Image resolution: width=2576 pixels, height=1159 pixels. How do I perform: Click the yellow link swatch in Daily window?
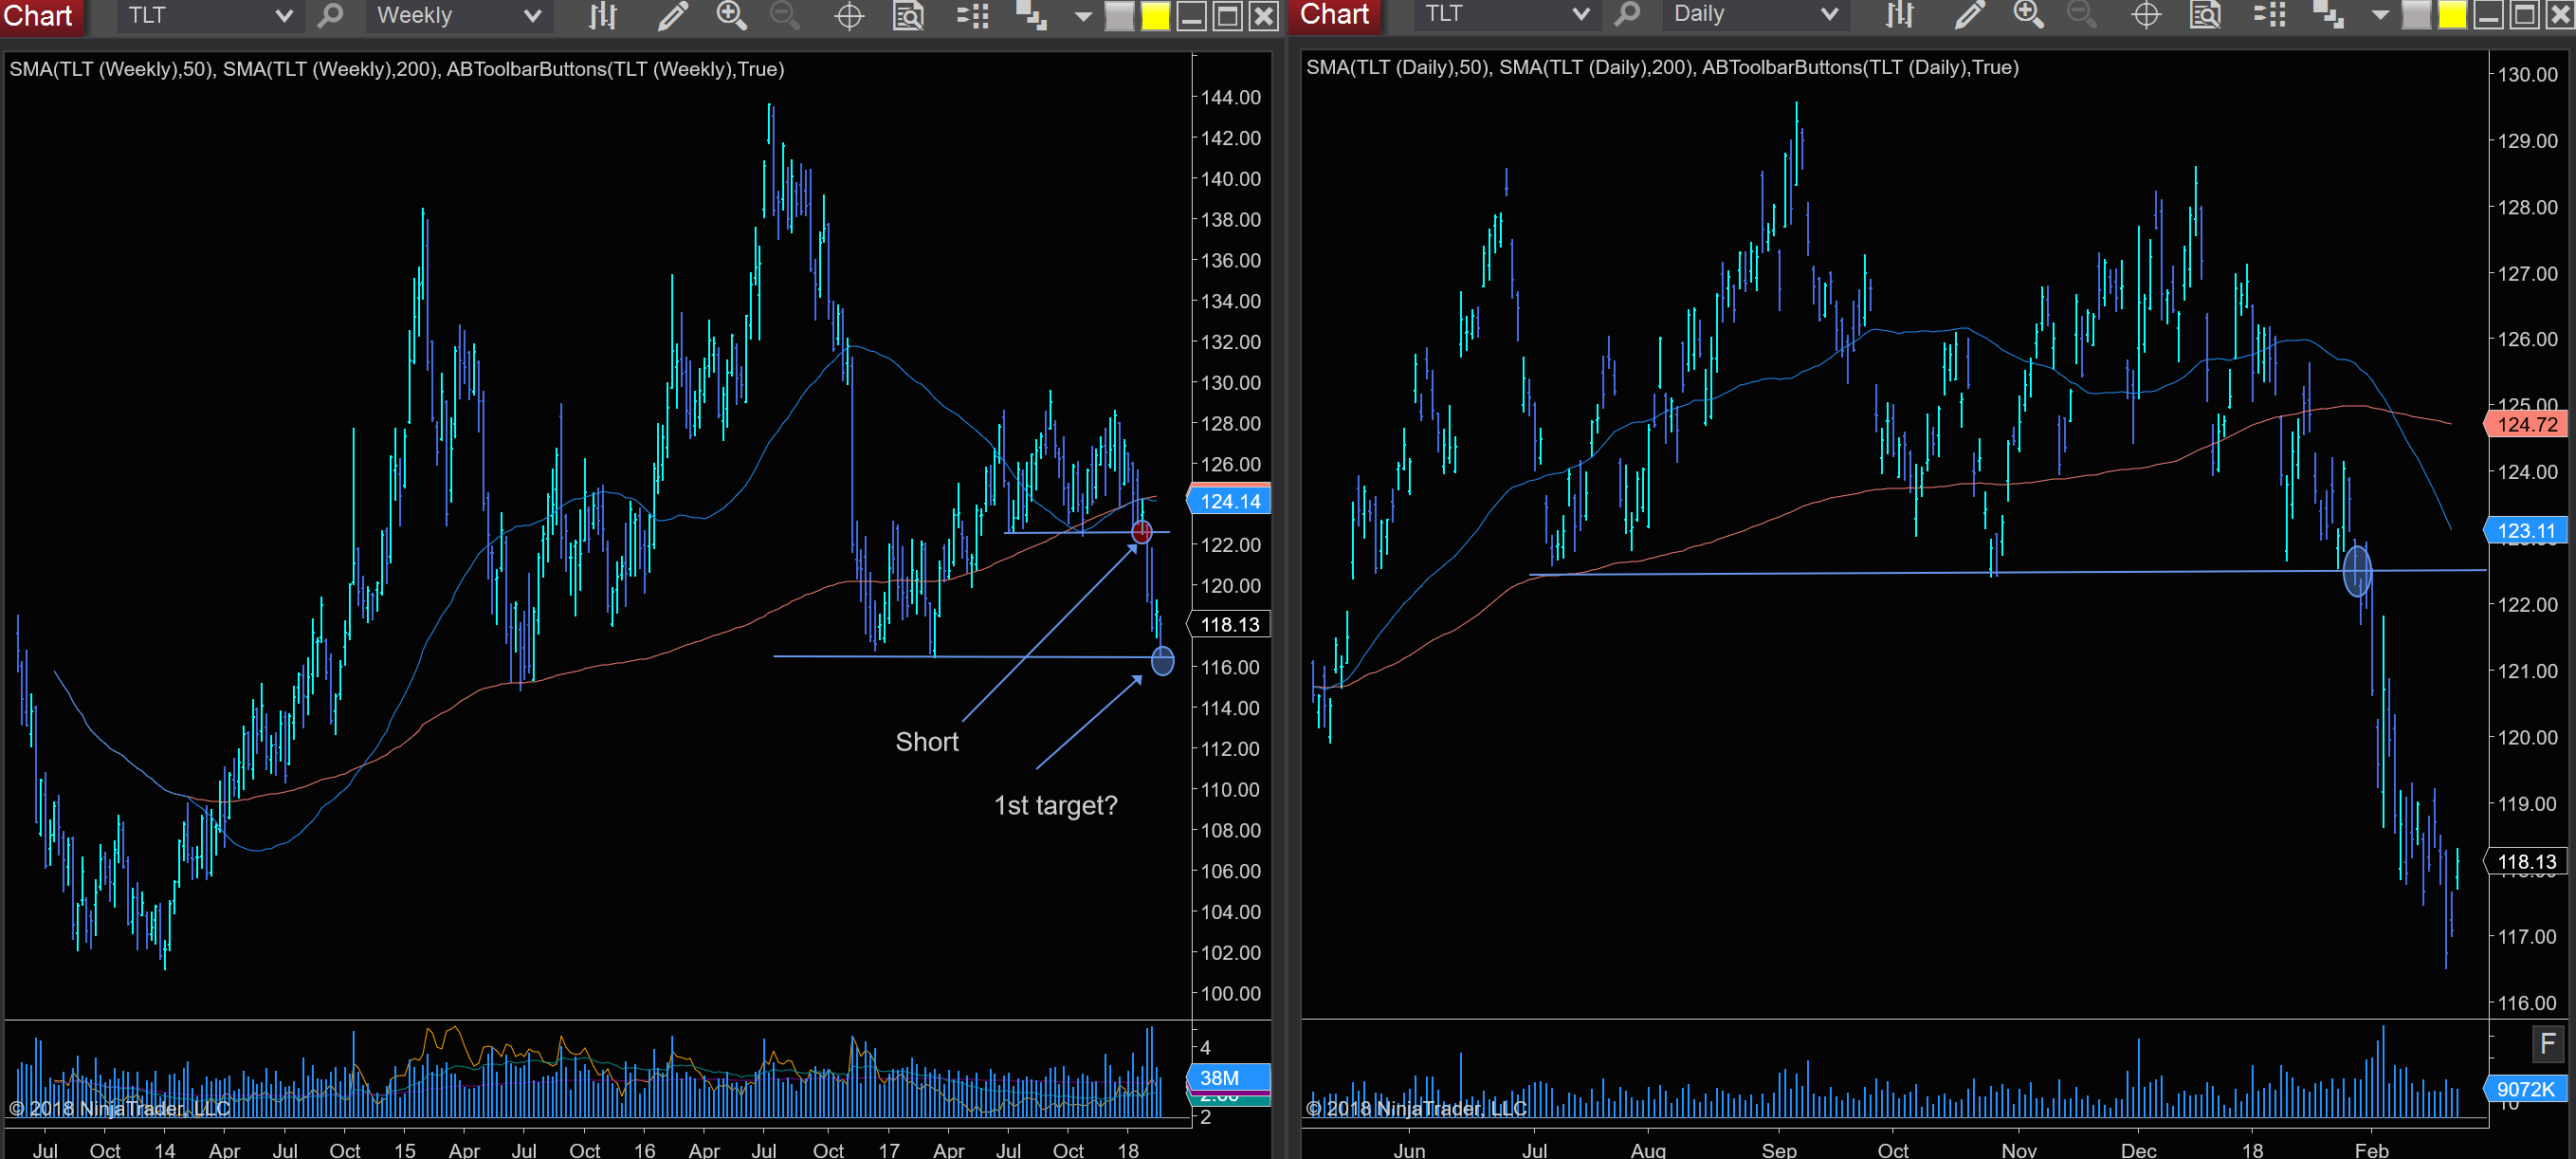(2452, 15)
